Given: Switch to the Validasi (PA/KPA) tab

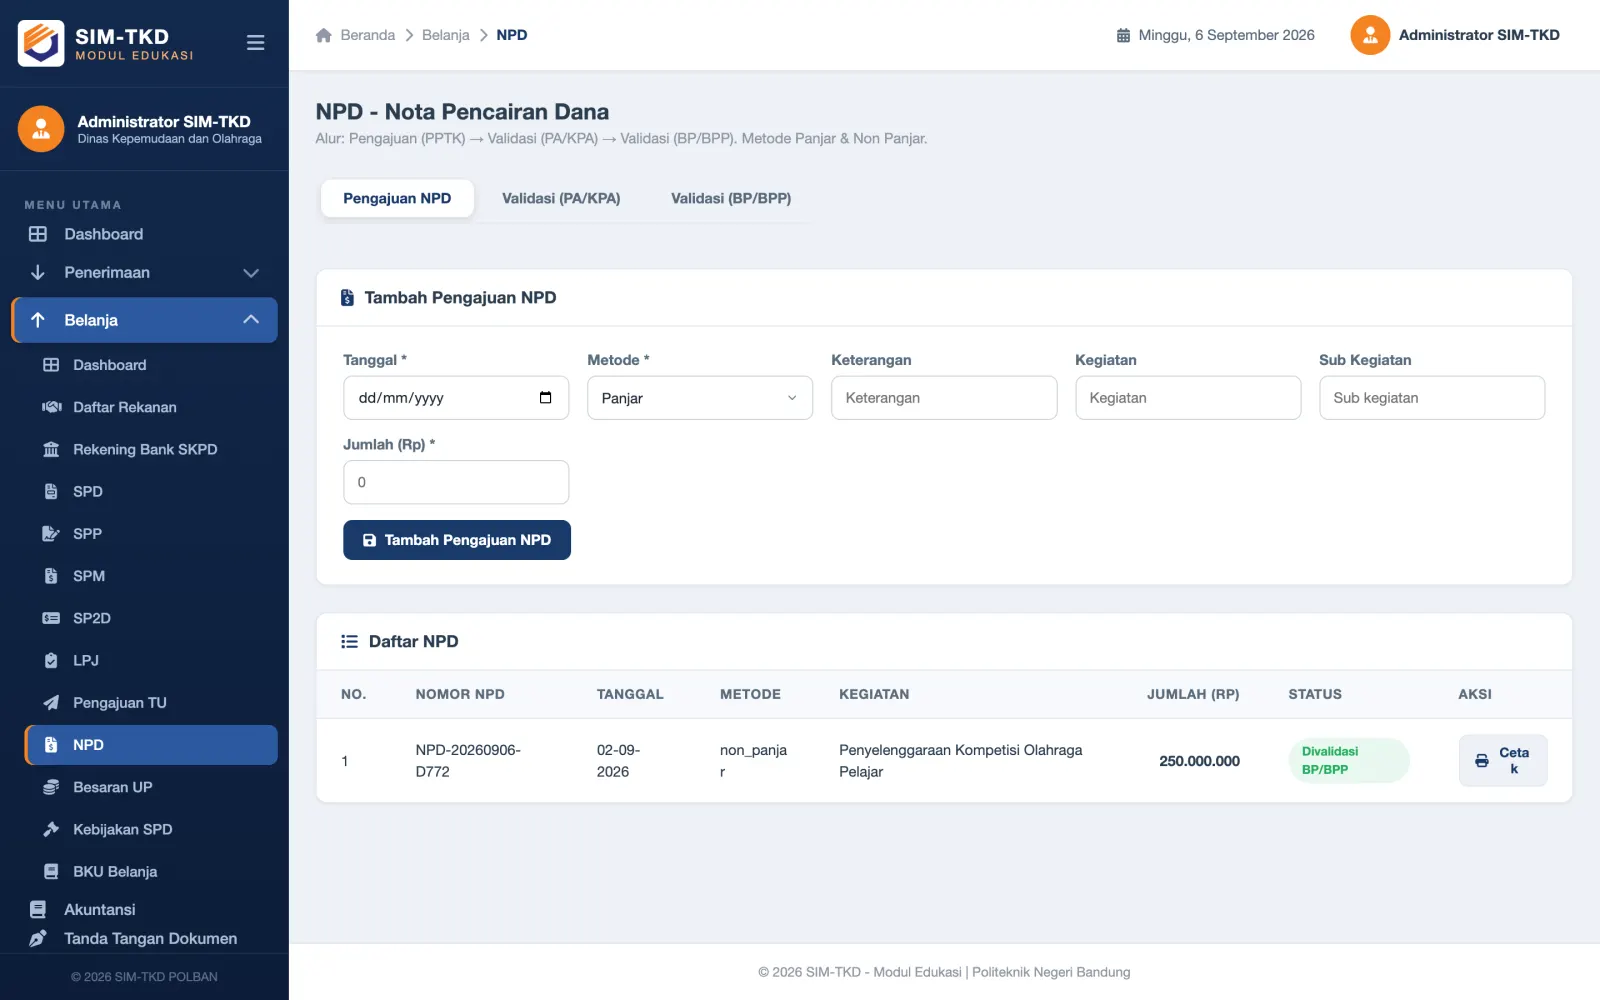Looking at the screenshot, I should pyautogui.click(x=561, y=199).
